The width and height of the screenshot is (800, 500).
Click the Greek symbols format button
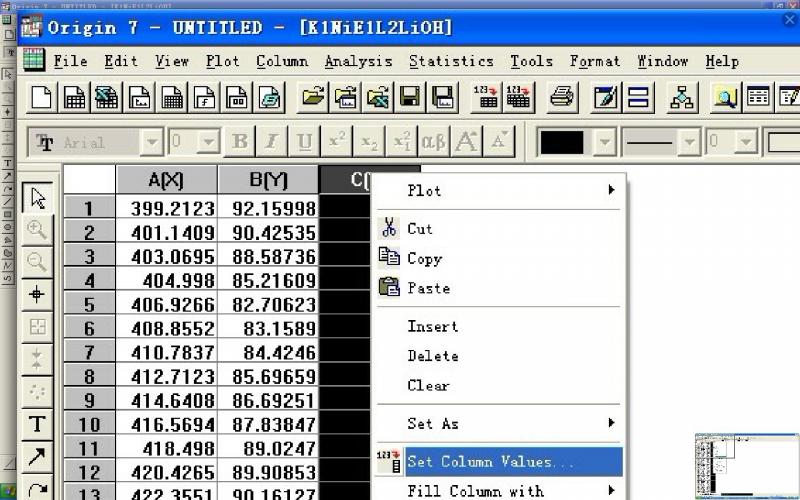click(434, 141)
